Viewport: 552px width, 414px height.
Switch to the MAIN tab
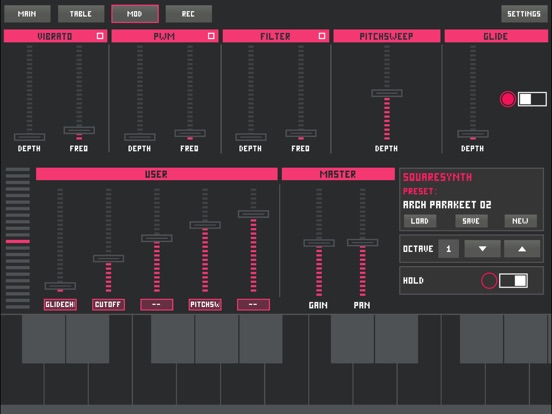27,14
